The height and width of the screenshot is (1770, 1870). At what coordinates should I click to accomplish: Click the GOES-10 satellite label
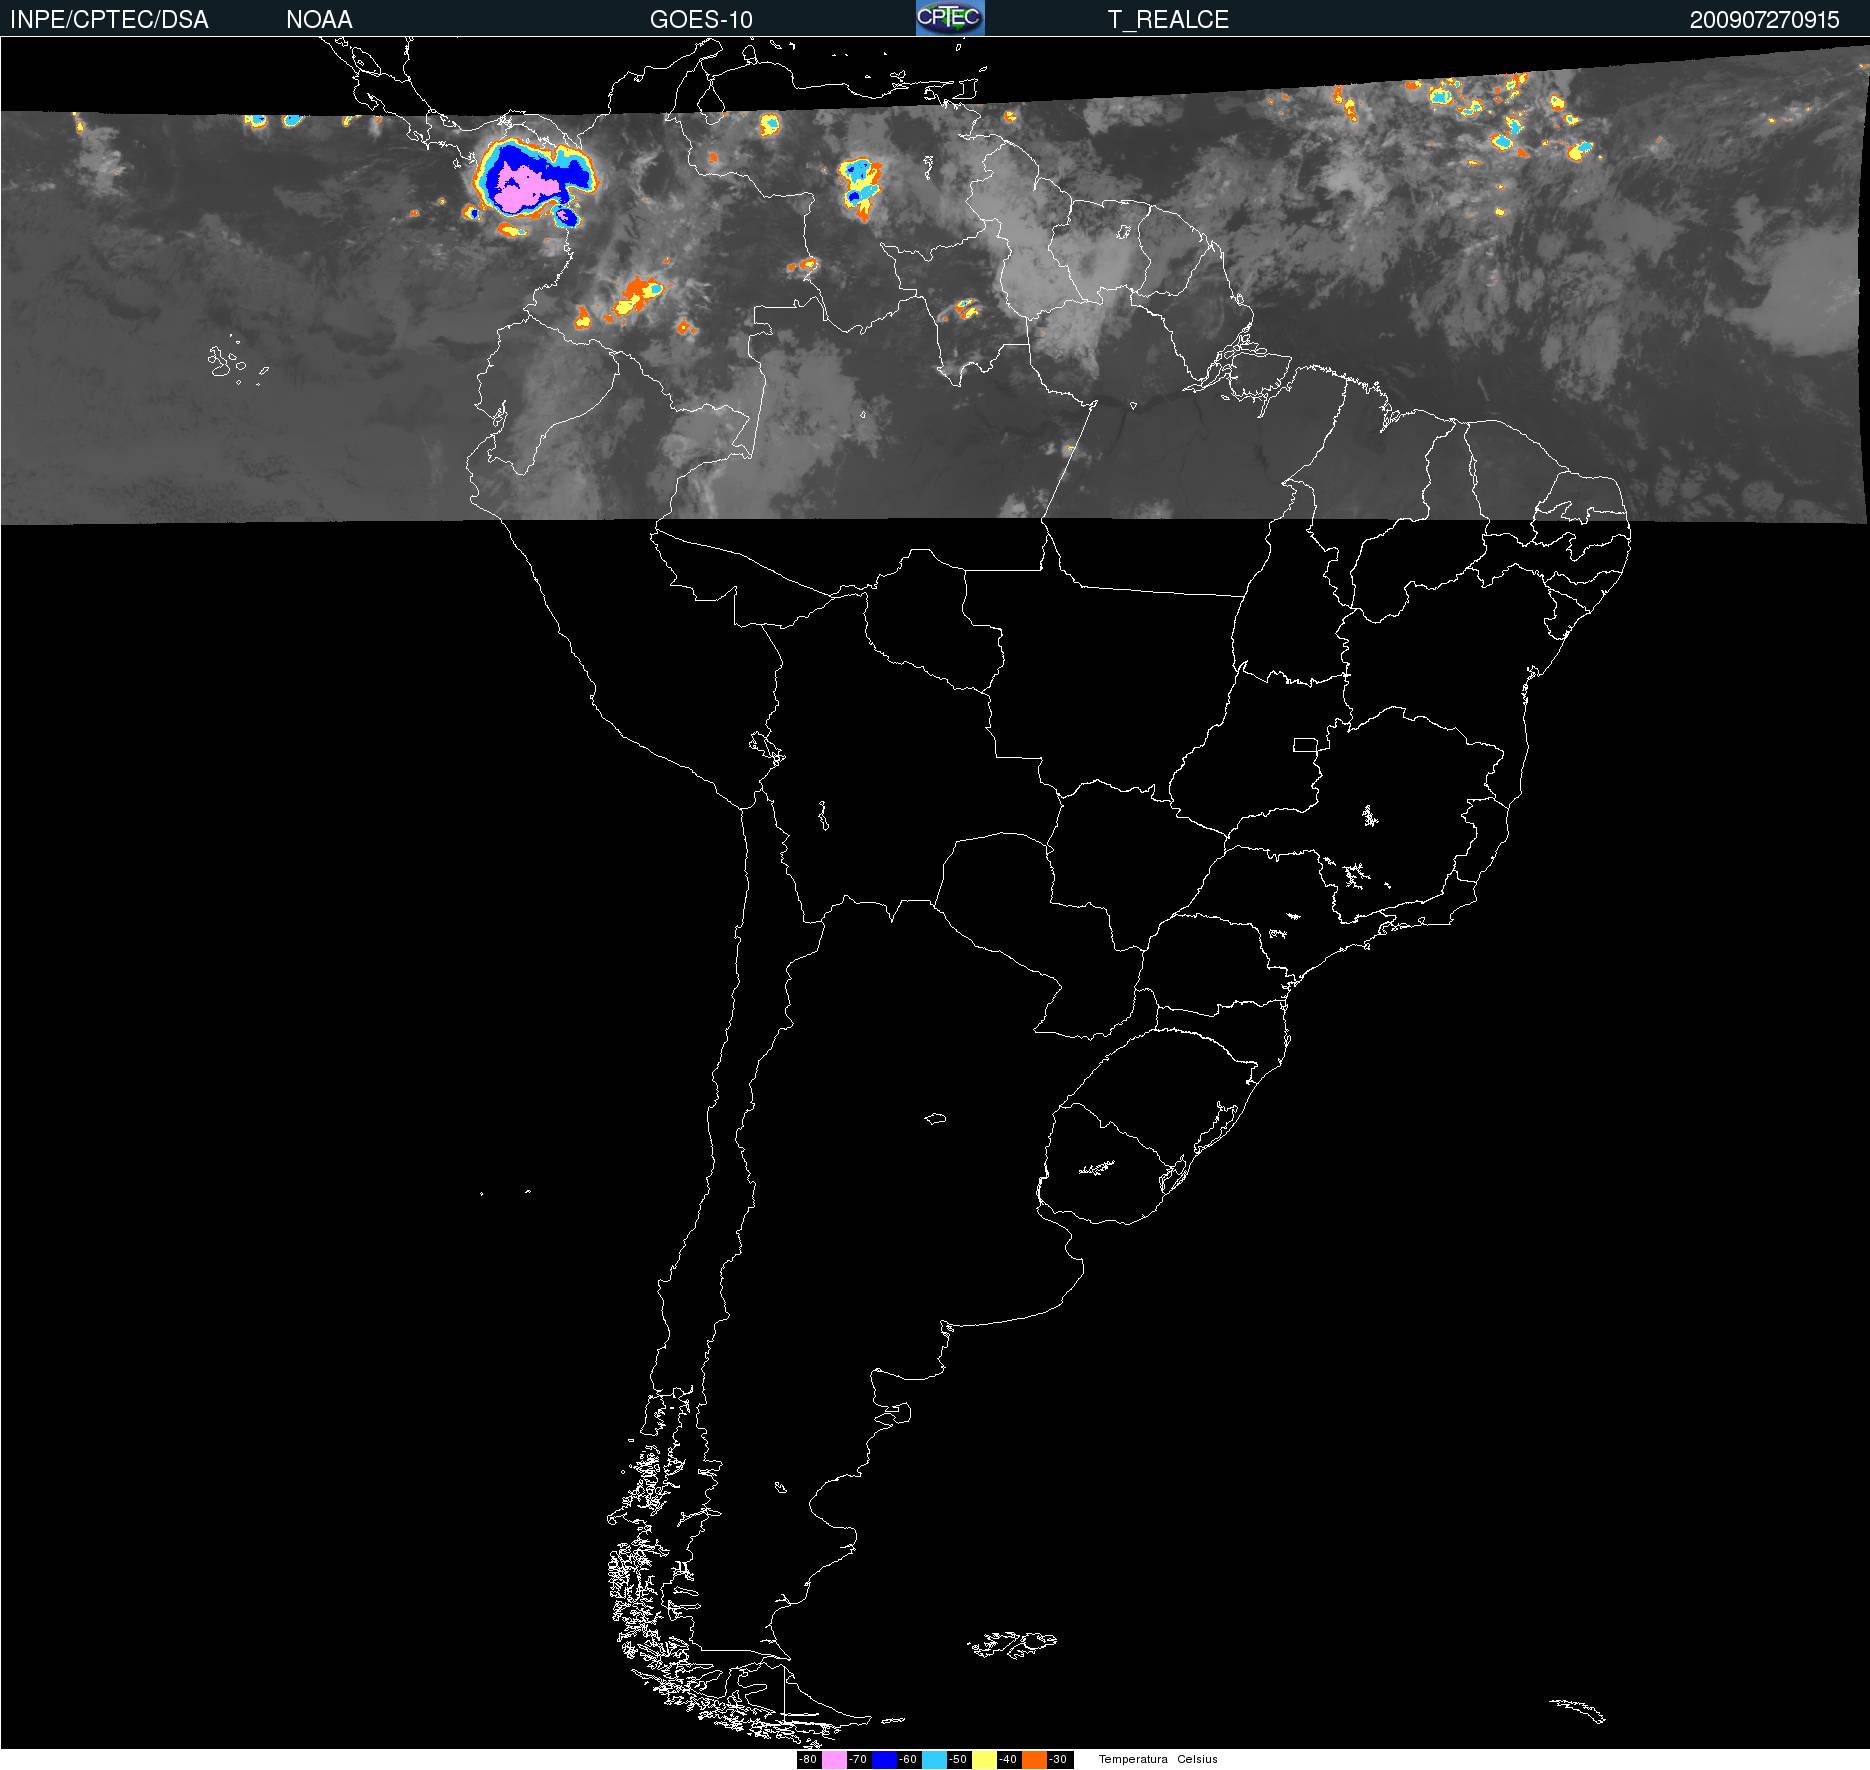(701, 20)
